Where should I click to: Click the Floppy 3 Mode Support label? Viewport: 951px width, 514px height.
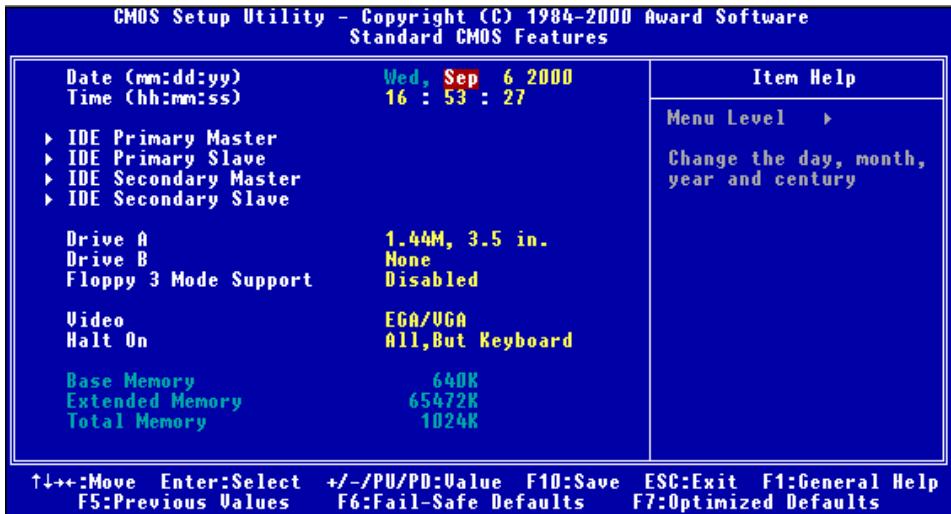tap(189, 280)
